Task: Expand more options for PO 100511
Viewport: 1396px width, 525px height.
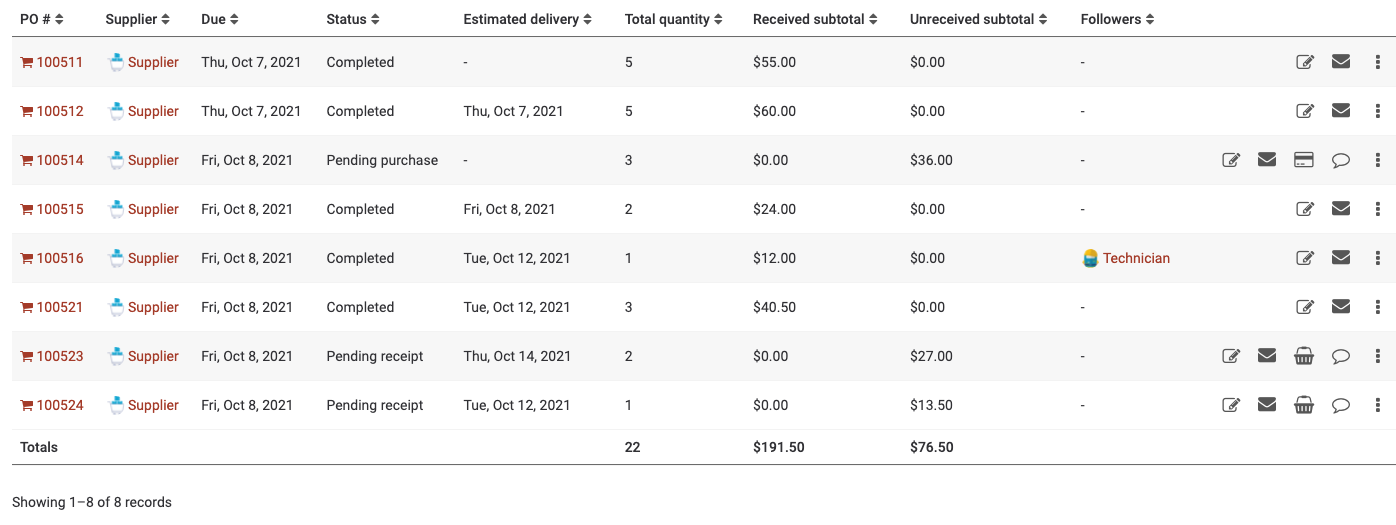Action: pos(1378,62)
